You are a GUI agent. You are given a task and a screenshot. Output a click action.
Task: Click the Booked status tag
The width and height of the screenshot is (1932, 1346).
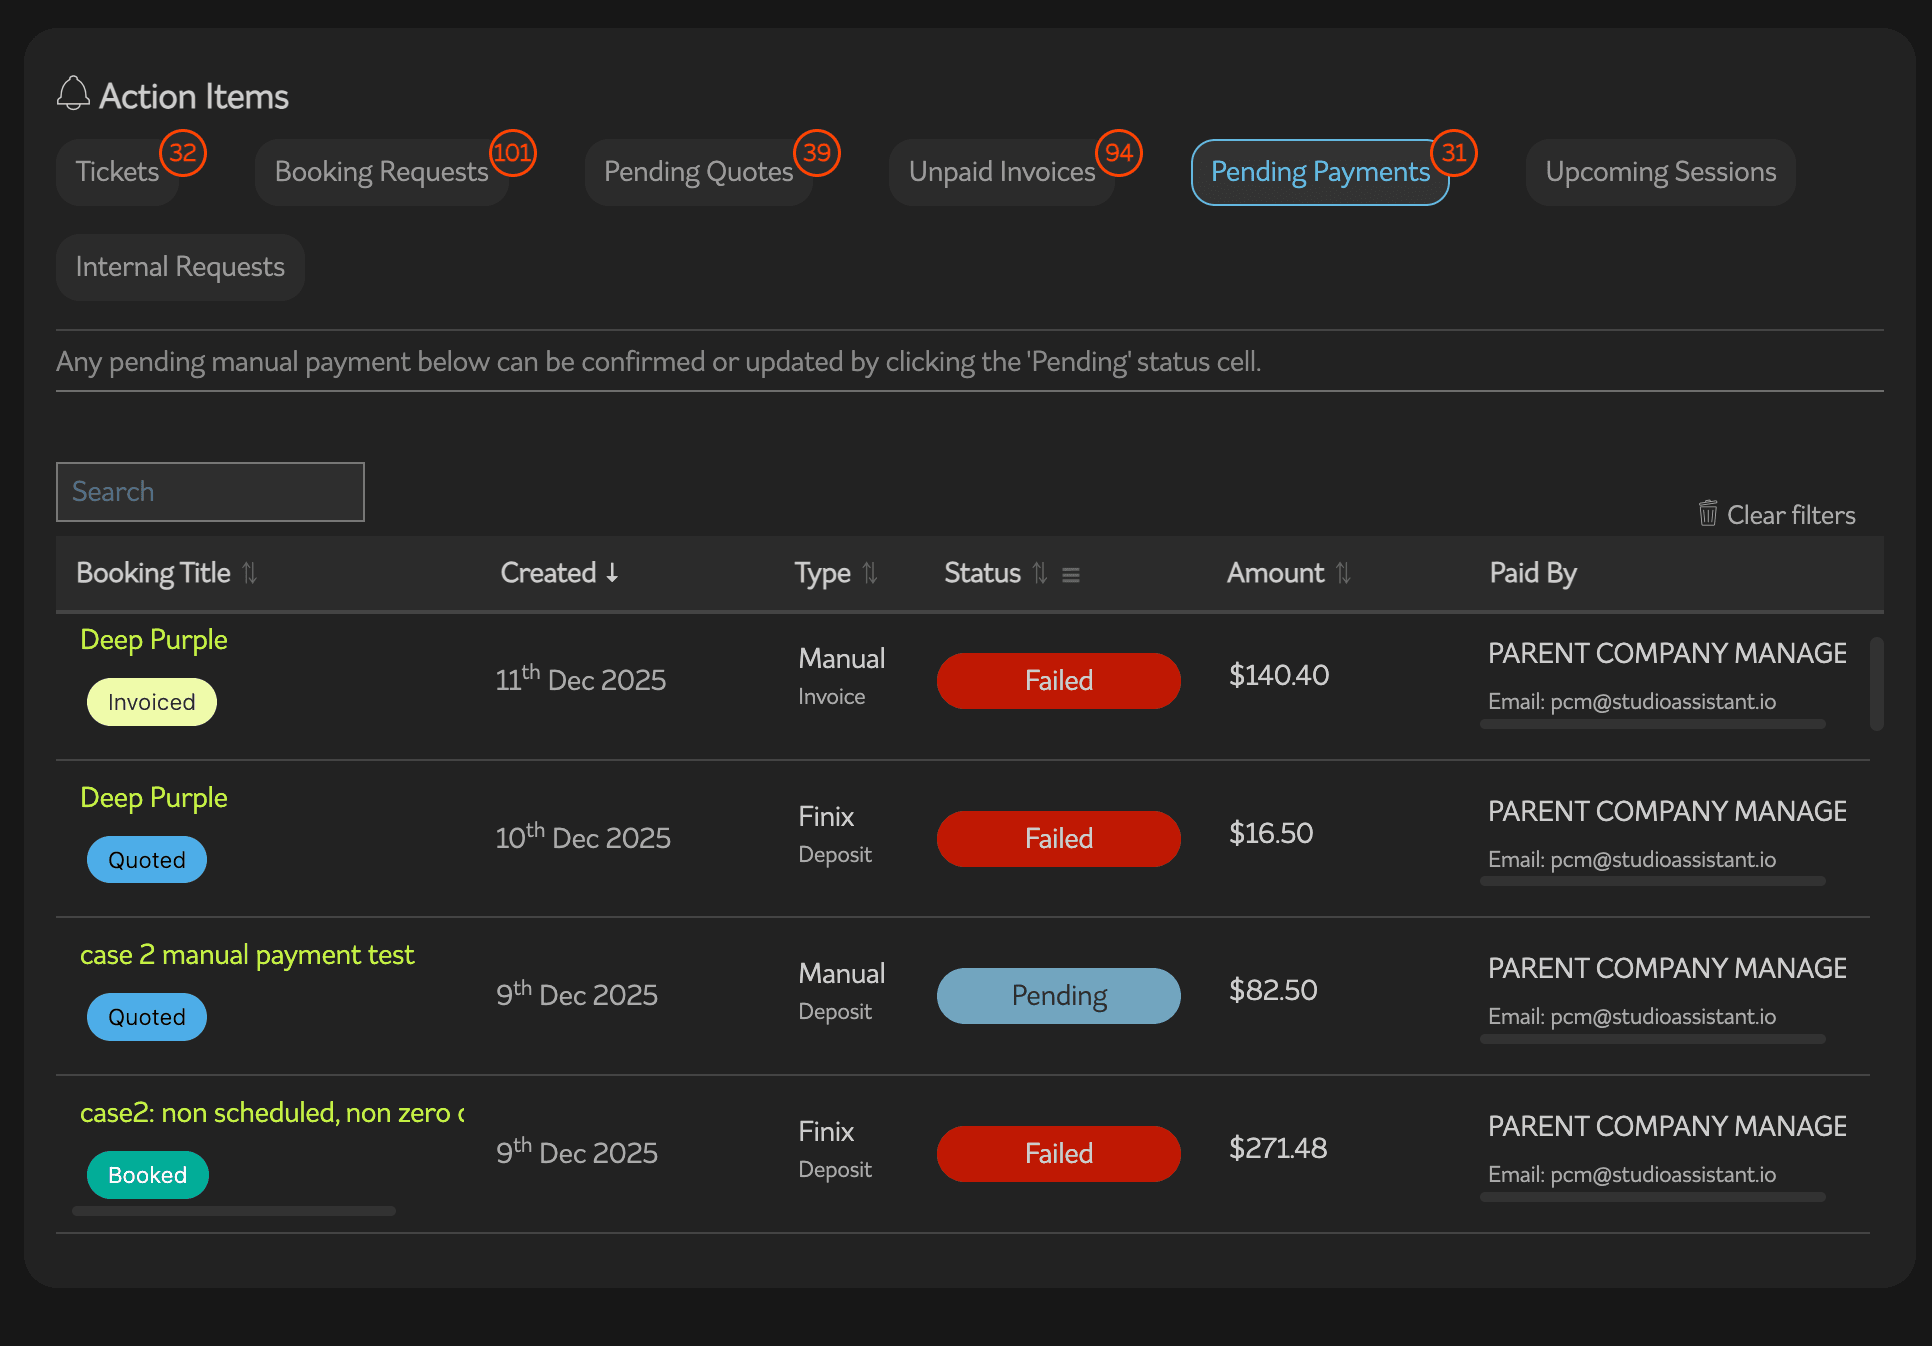pyautogui.click(x=148, y=1175)
